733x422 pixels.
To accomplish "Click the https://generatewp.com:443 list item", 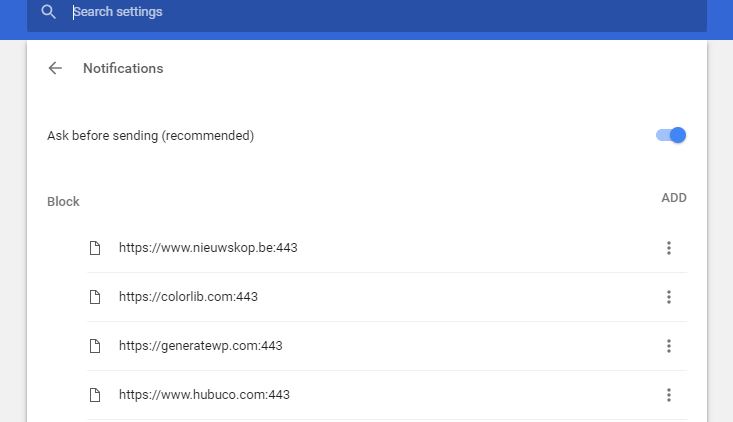I will point(200,346).
